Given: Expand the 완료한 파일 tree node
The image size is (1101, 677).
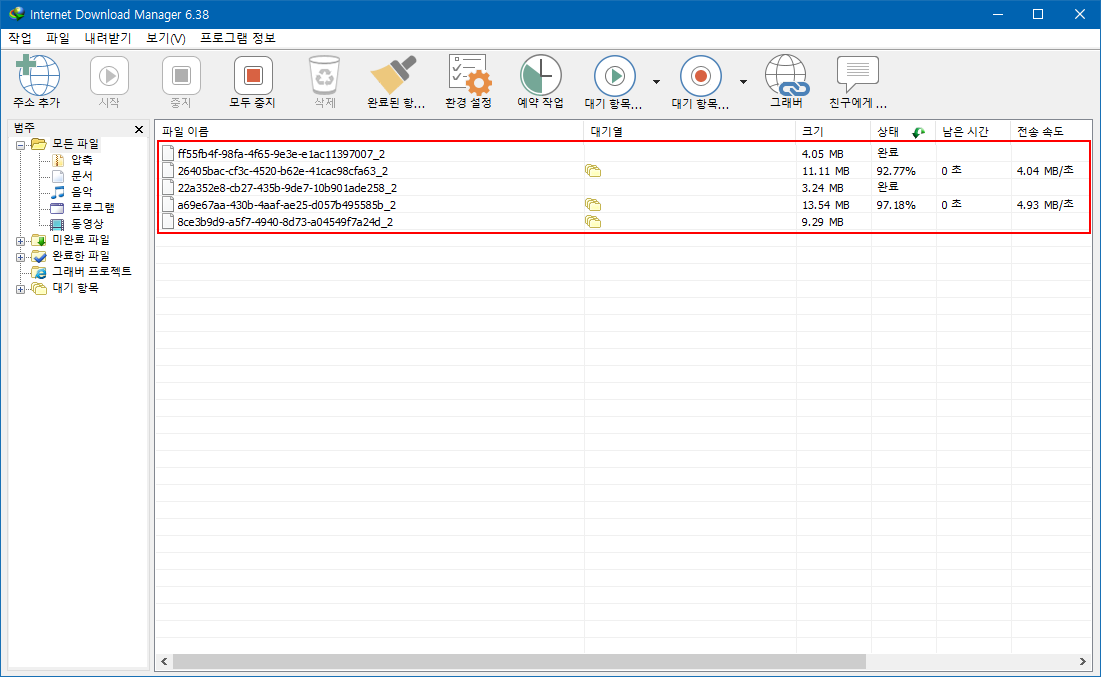Looking at the screenshot, I should [x=20, y=257].
